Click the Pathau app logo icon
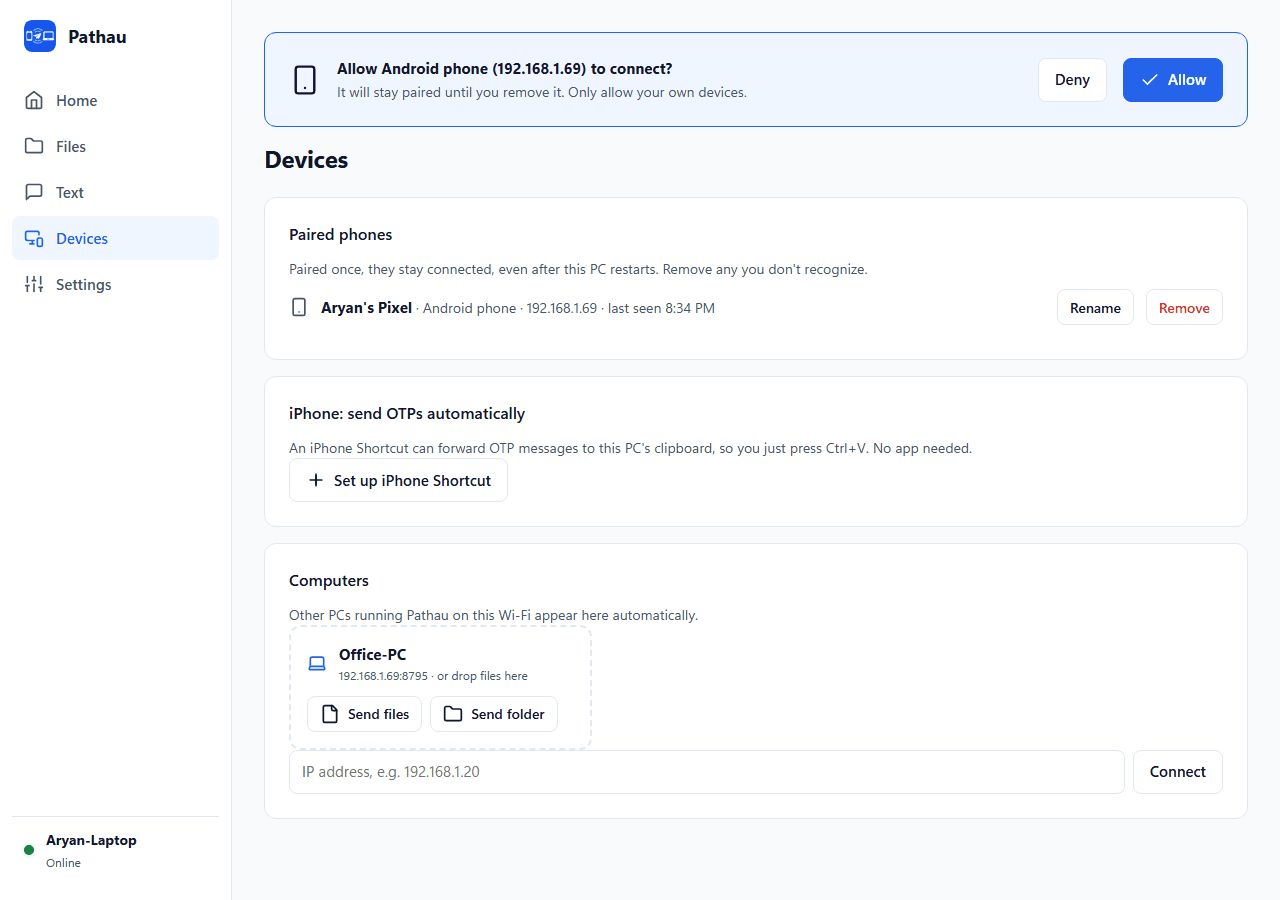The height and width of the screenshot is (900, 1280). click(x=40, y=37)
